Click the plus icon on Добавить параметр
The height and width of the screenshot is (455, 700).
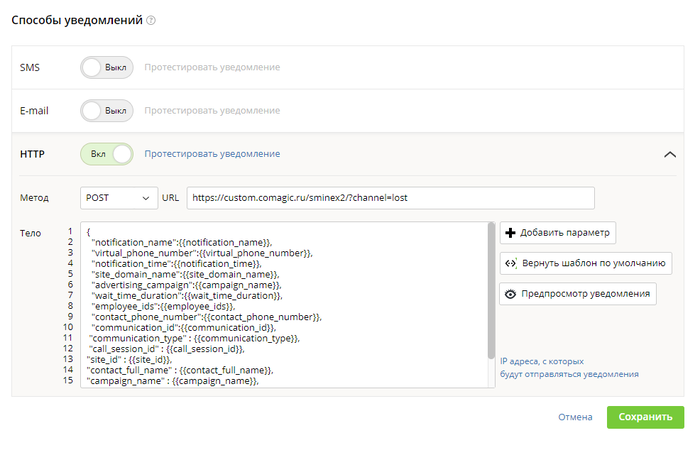[510, 233]
